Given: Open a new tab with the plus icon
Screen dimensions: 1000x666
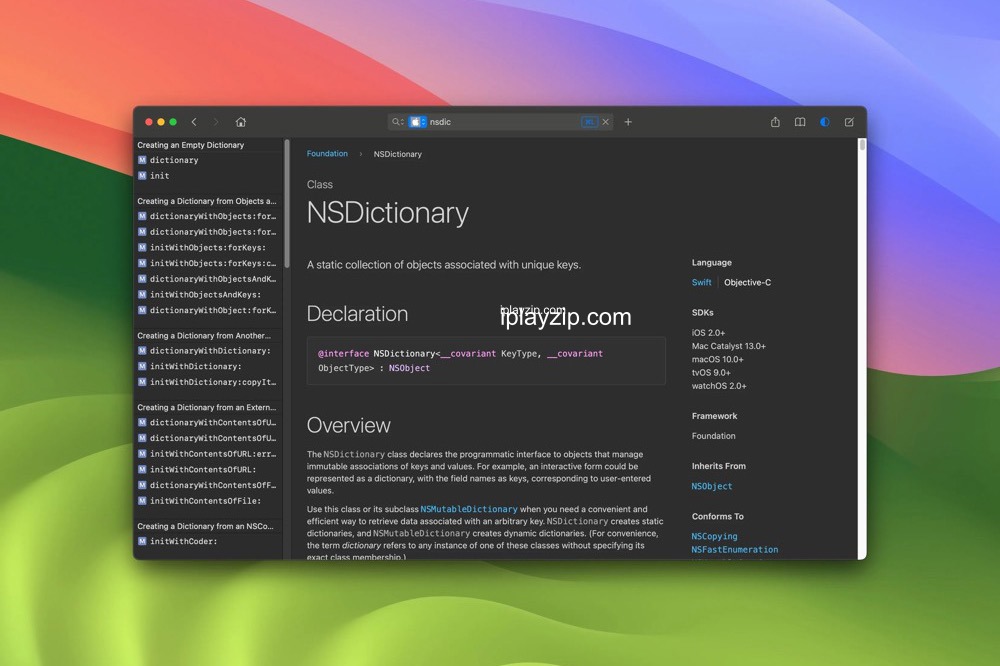Looking at the screenshot, I should click(628, 122).
